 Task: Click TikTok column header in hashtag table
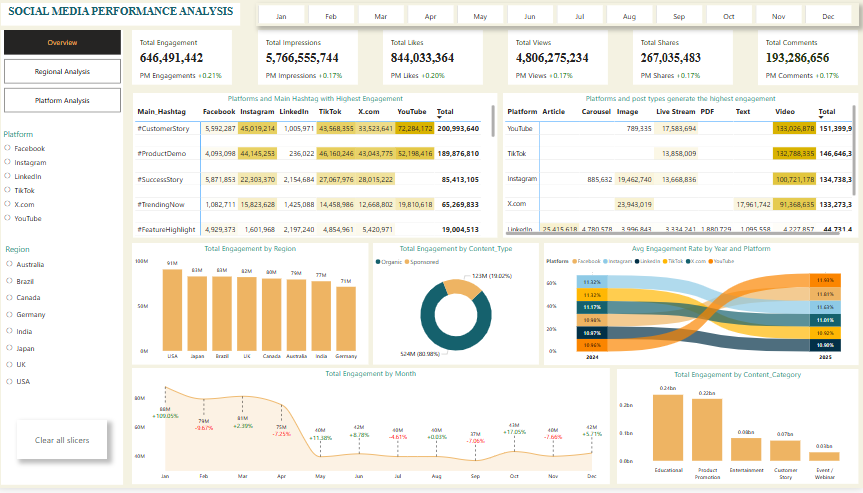pyautogui.click(x=330, y=112)
